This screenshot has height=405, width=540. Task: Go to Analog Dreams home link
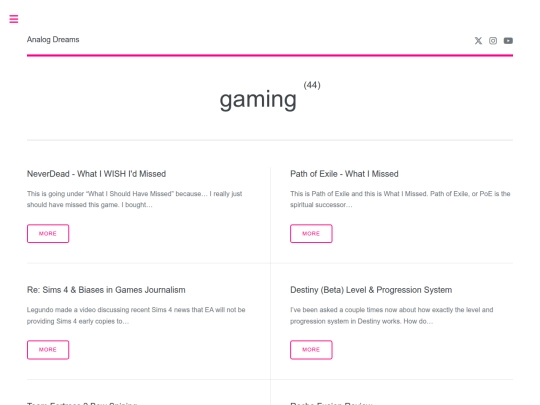[x=53, y=40]
